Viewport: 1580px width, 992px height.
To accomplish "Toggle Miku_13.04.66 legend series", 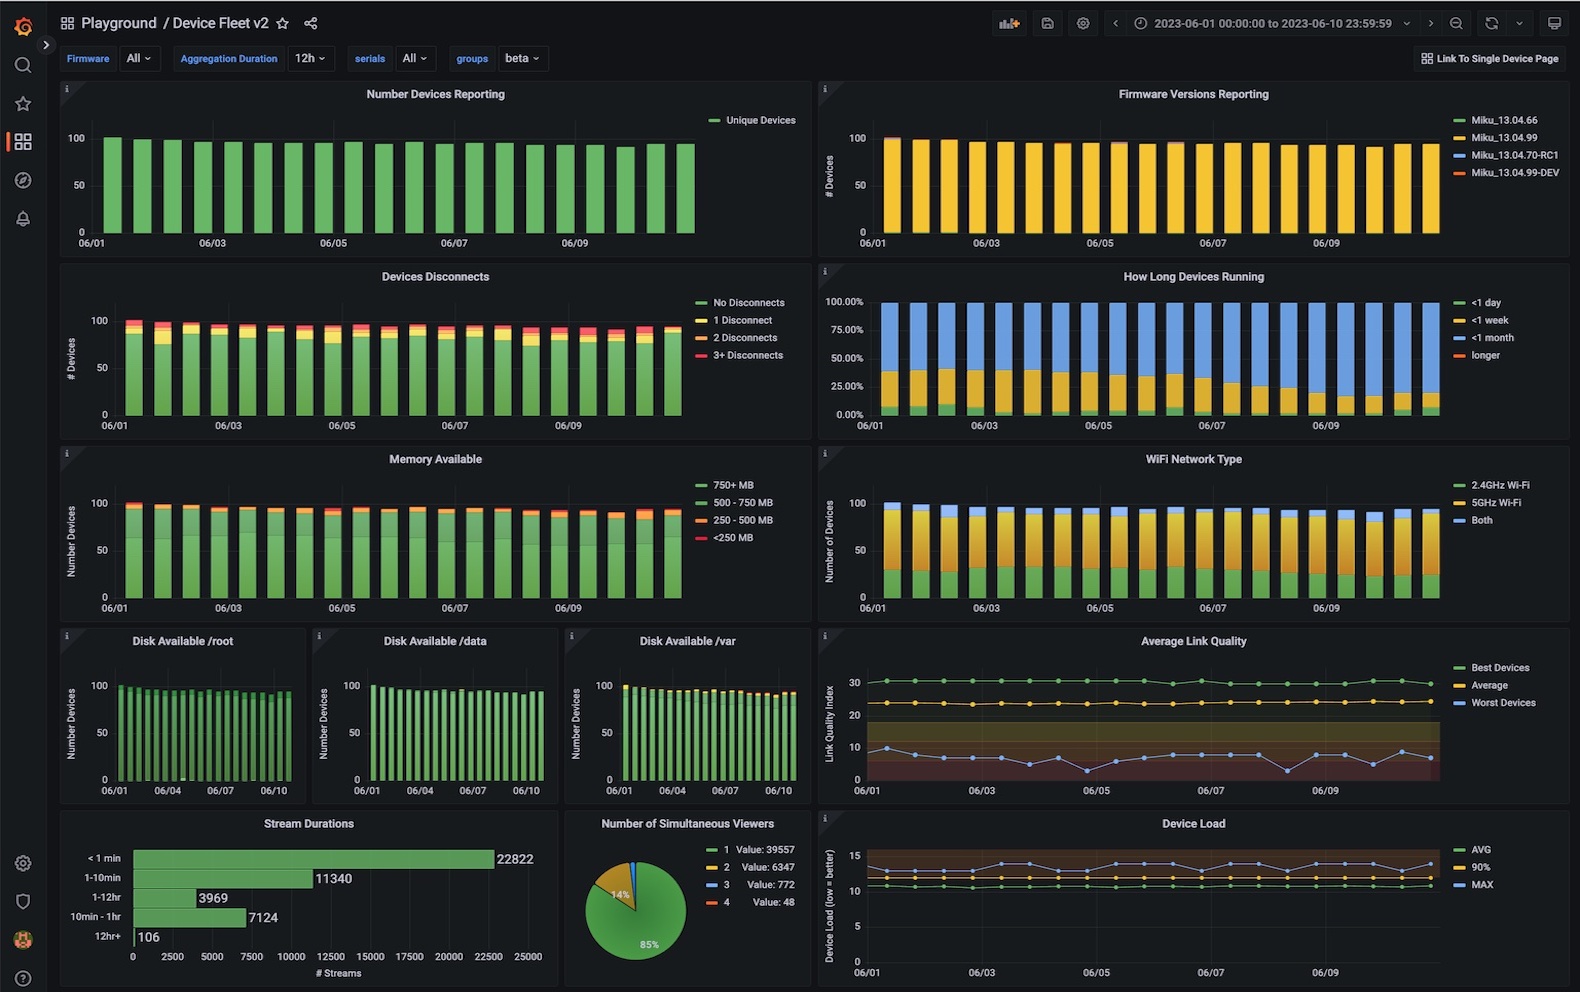I will coord(1504,120).
